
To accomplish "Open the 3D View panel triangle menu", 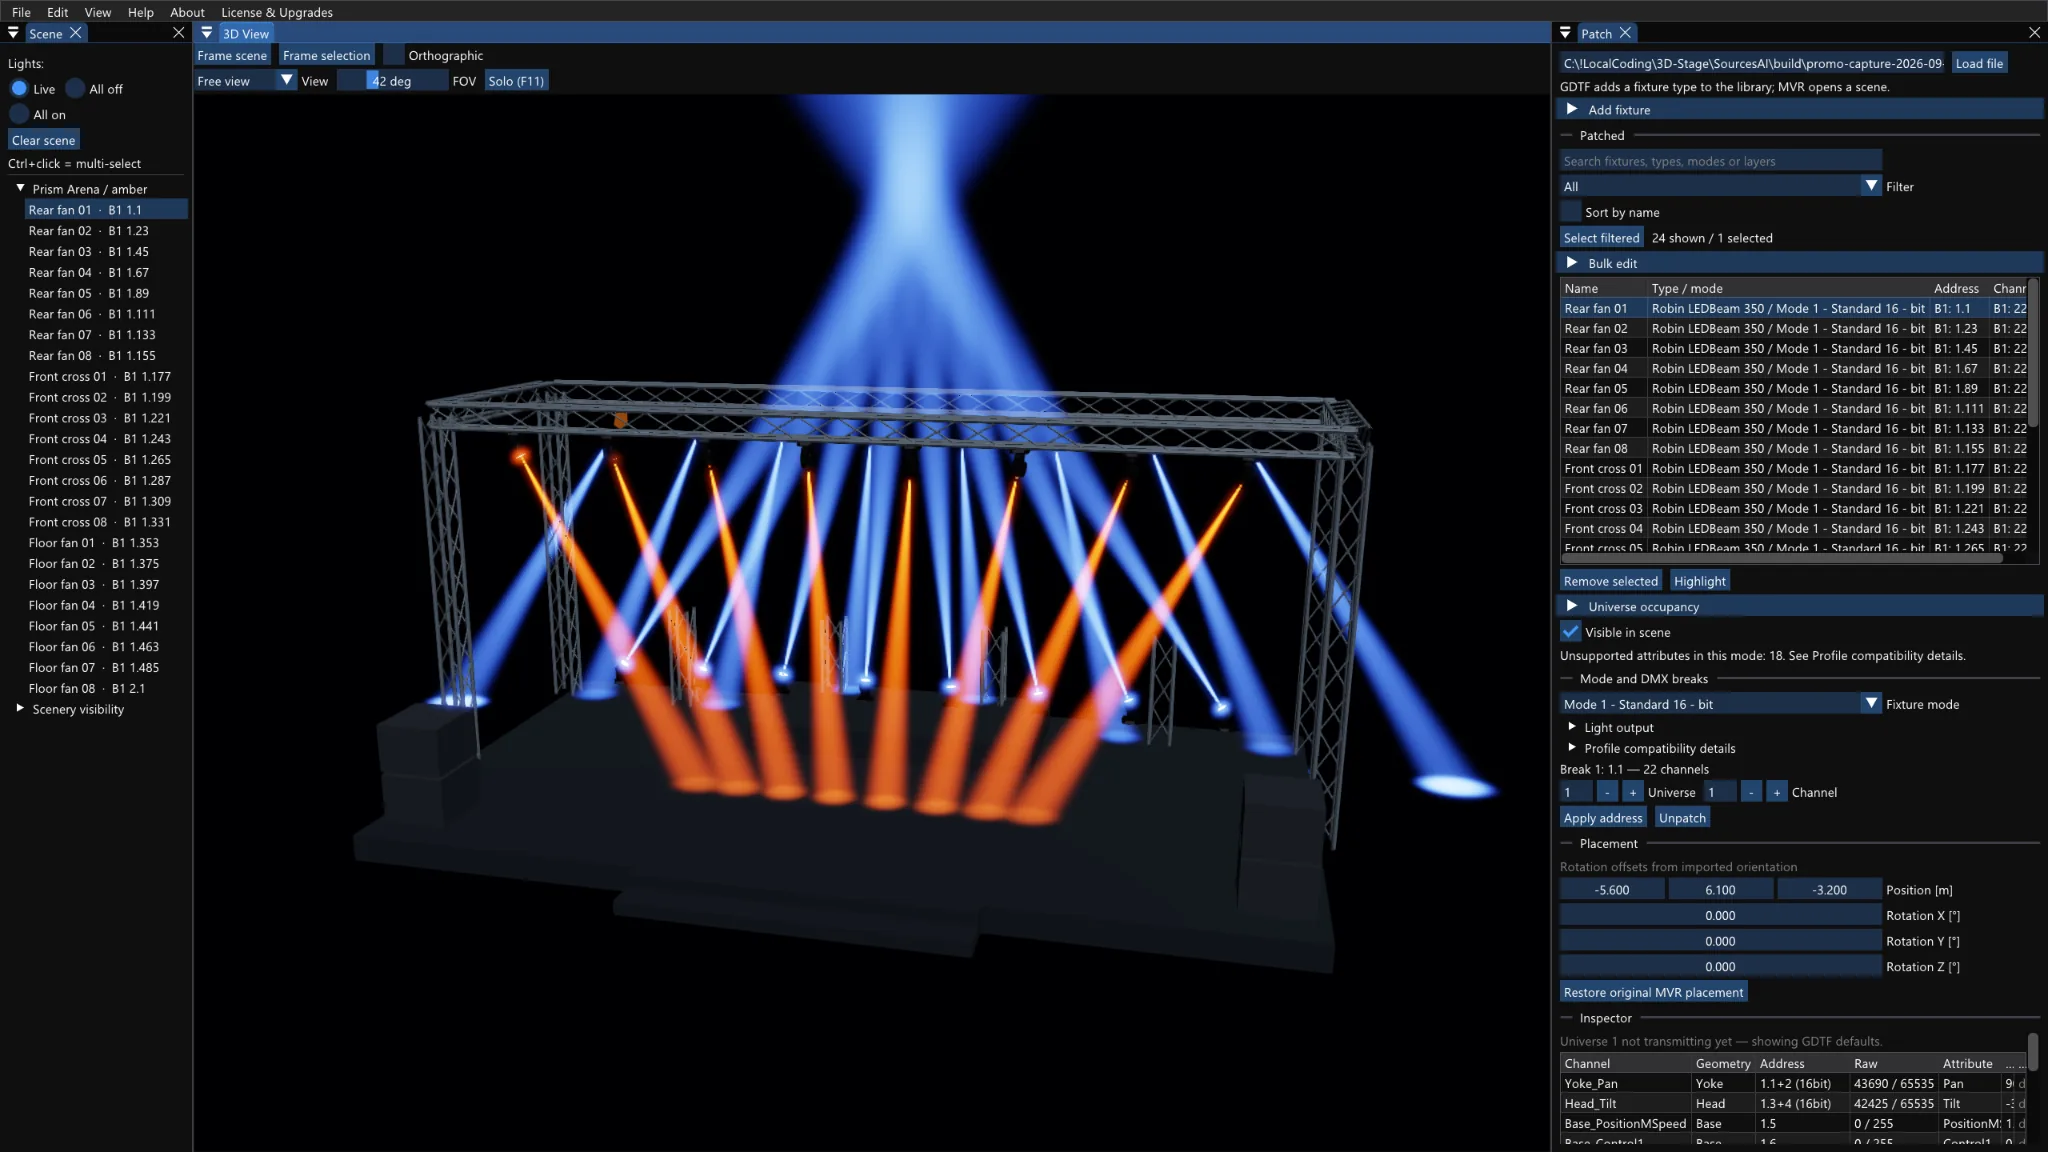I will pos(207,33).
